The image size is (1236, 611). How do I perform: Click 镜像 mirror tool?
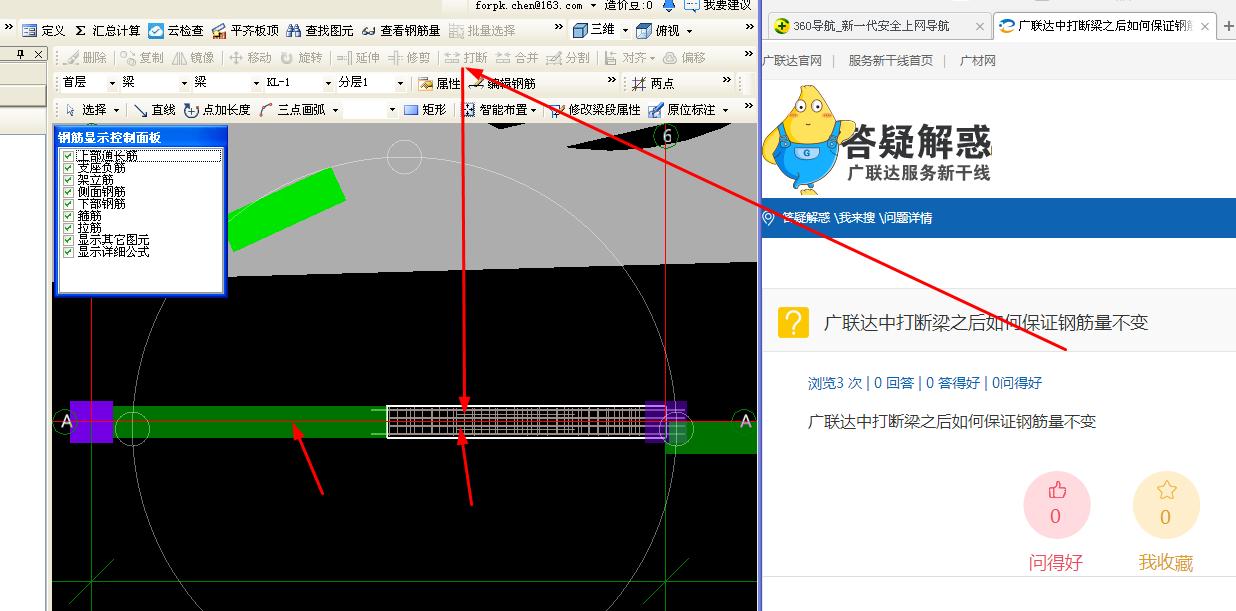[193, 58]
